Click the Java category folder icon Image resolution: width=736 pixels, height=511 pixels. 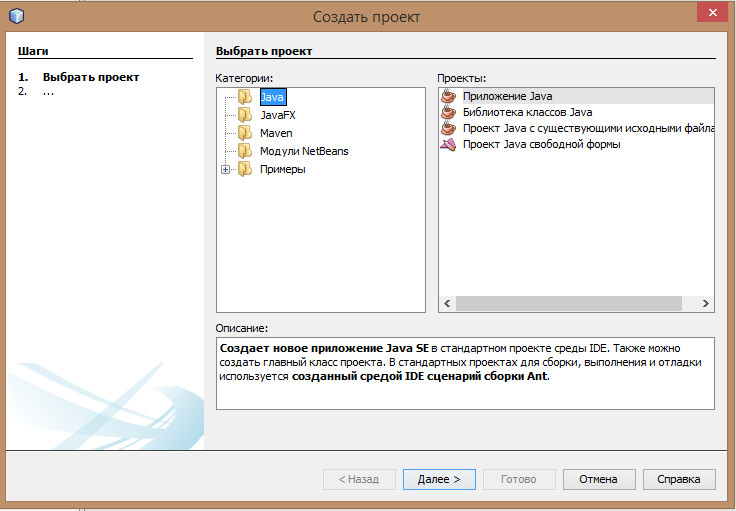click(245, 97)
